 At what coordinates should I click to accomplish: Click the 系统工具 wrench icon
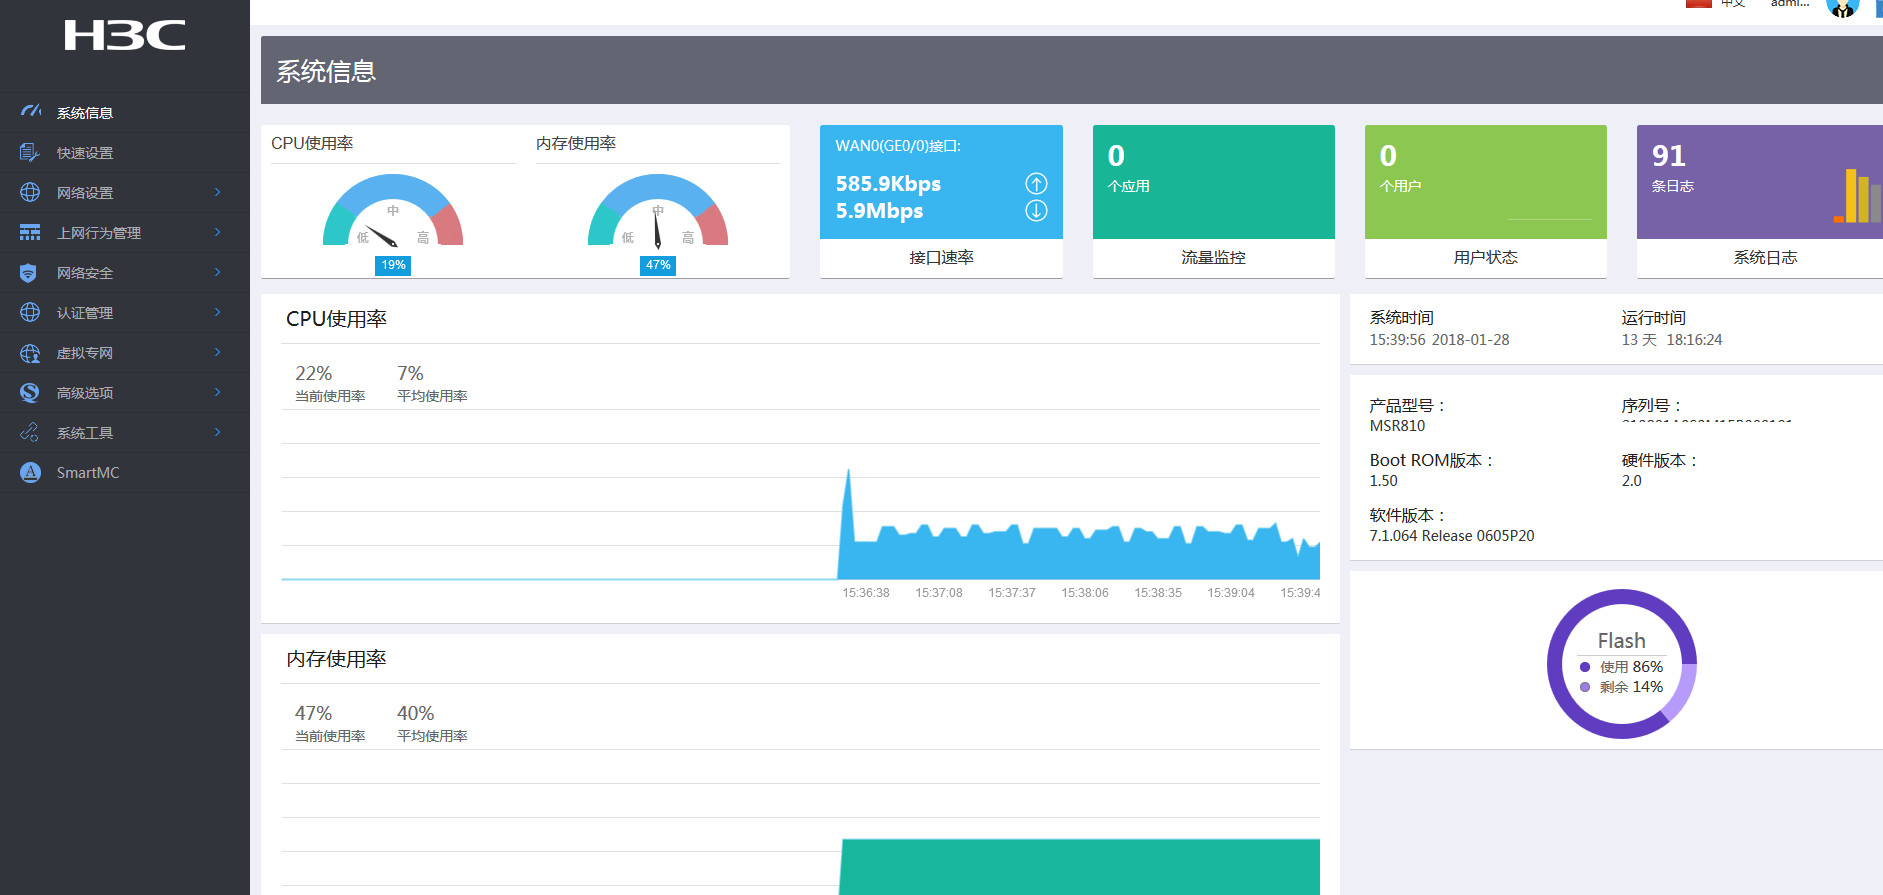point(30,432)
